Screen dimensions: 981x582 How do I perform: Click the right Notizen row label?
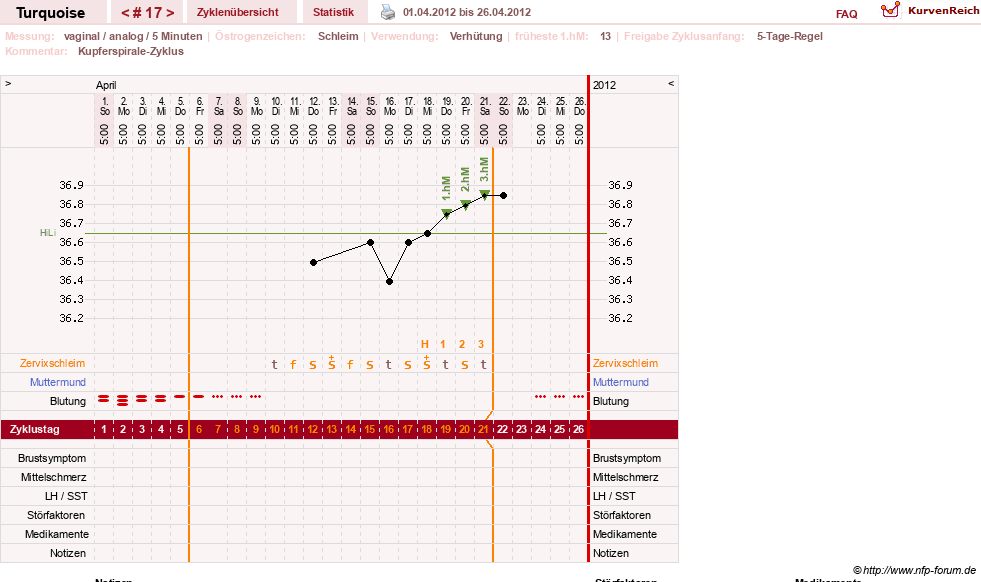(611, 553)
